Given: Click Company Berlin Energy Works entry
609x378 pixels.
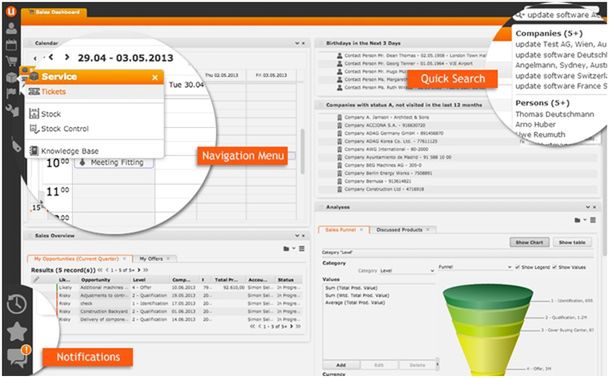Looking at the screenshot, I should point(388,173).
